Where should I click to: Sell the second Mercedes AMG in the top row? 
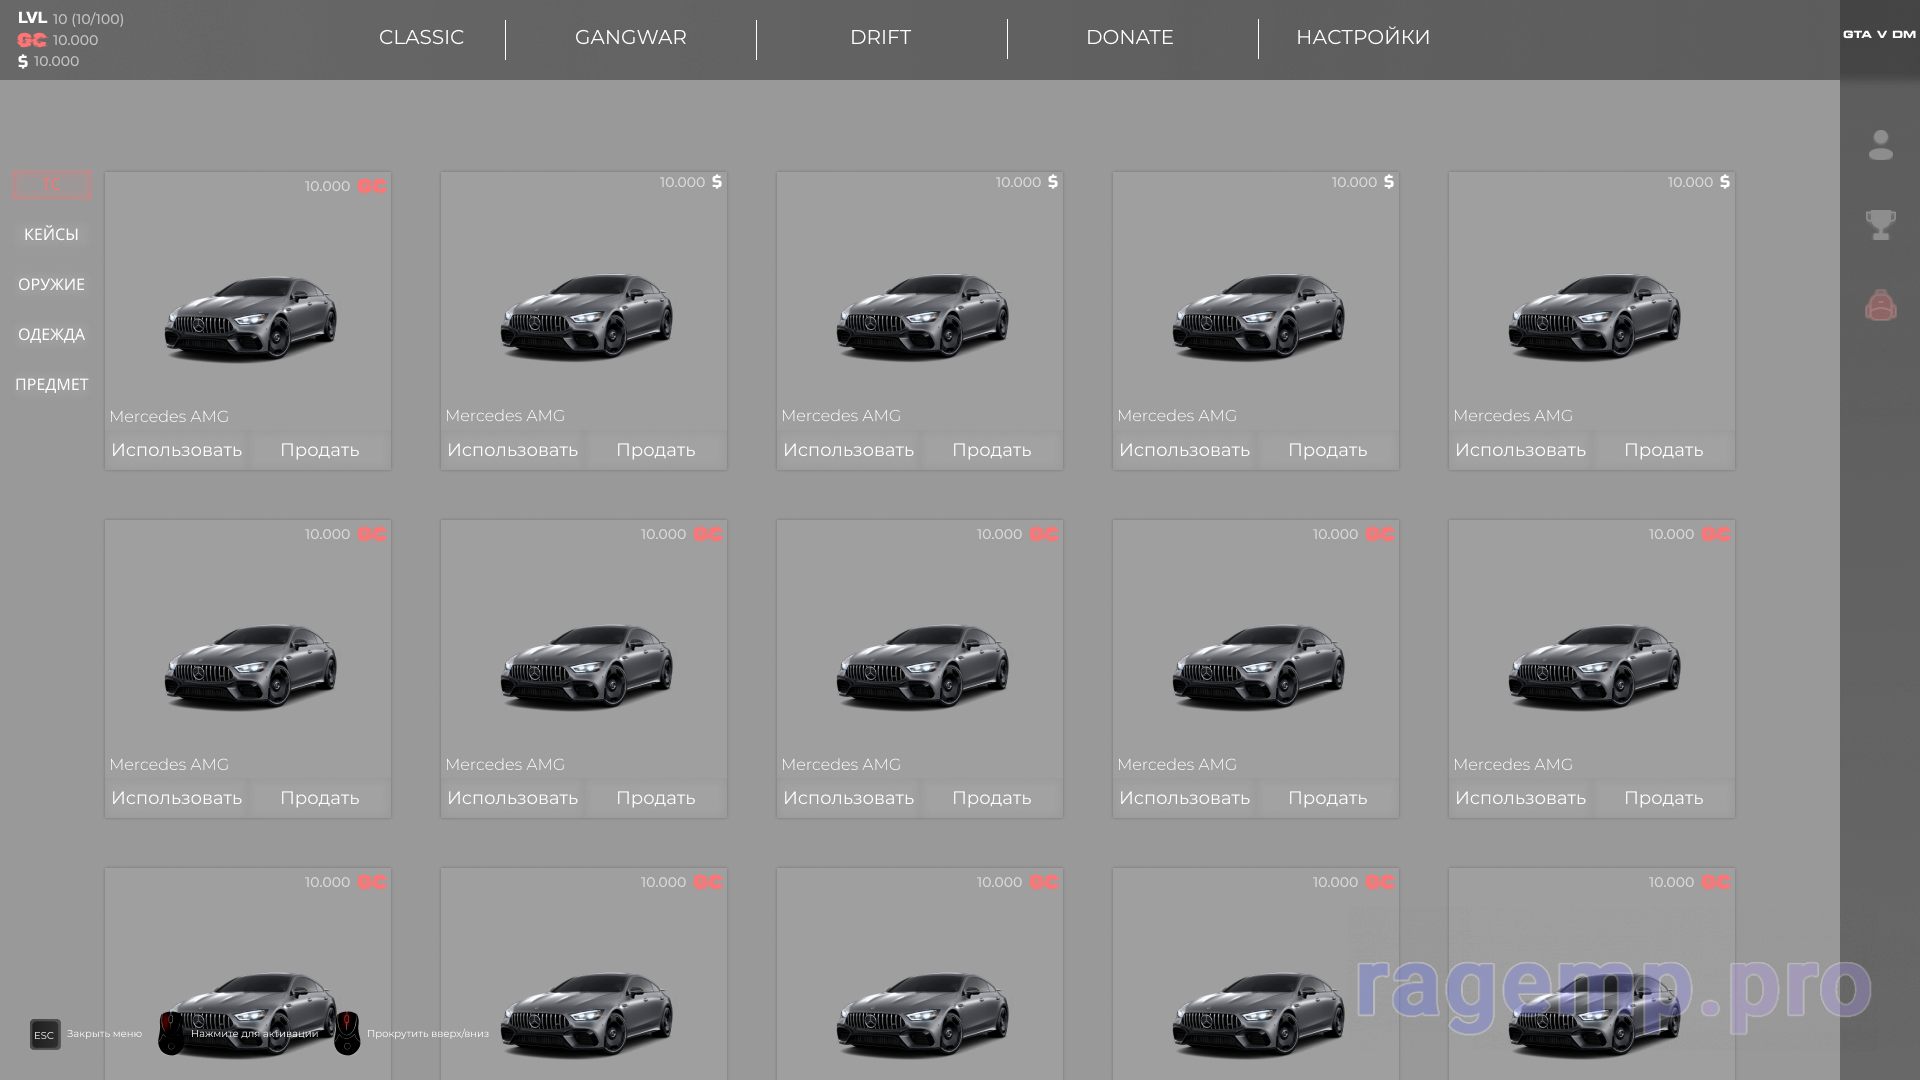point(656,450)
